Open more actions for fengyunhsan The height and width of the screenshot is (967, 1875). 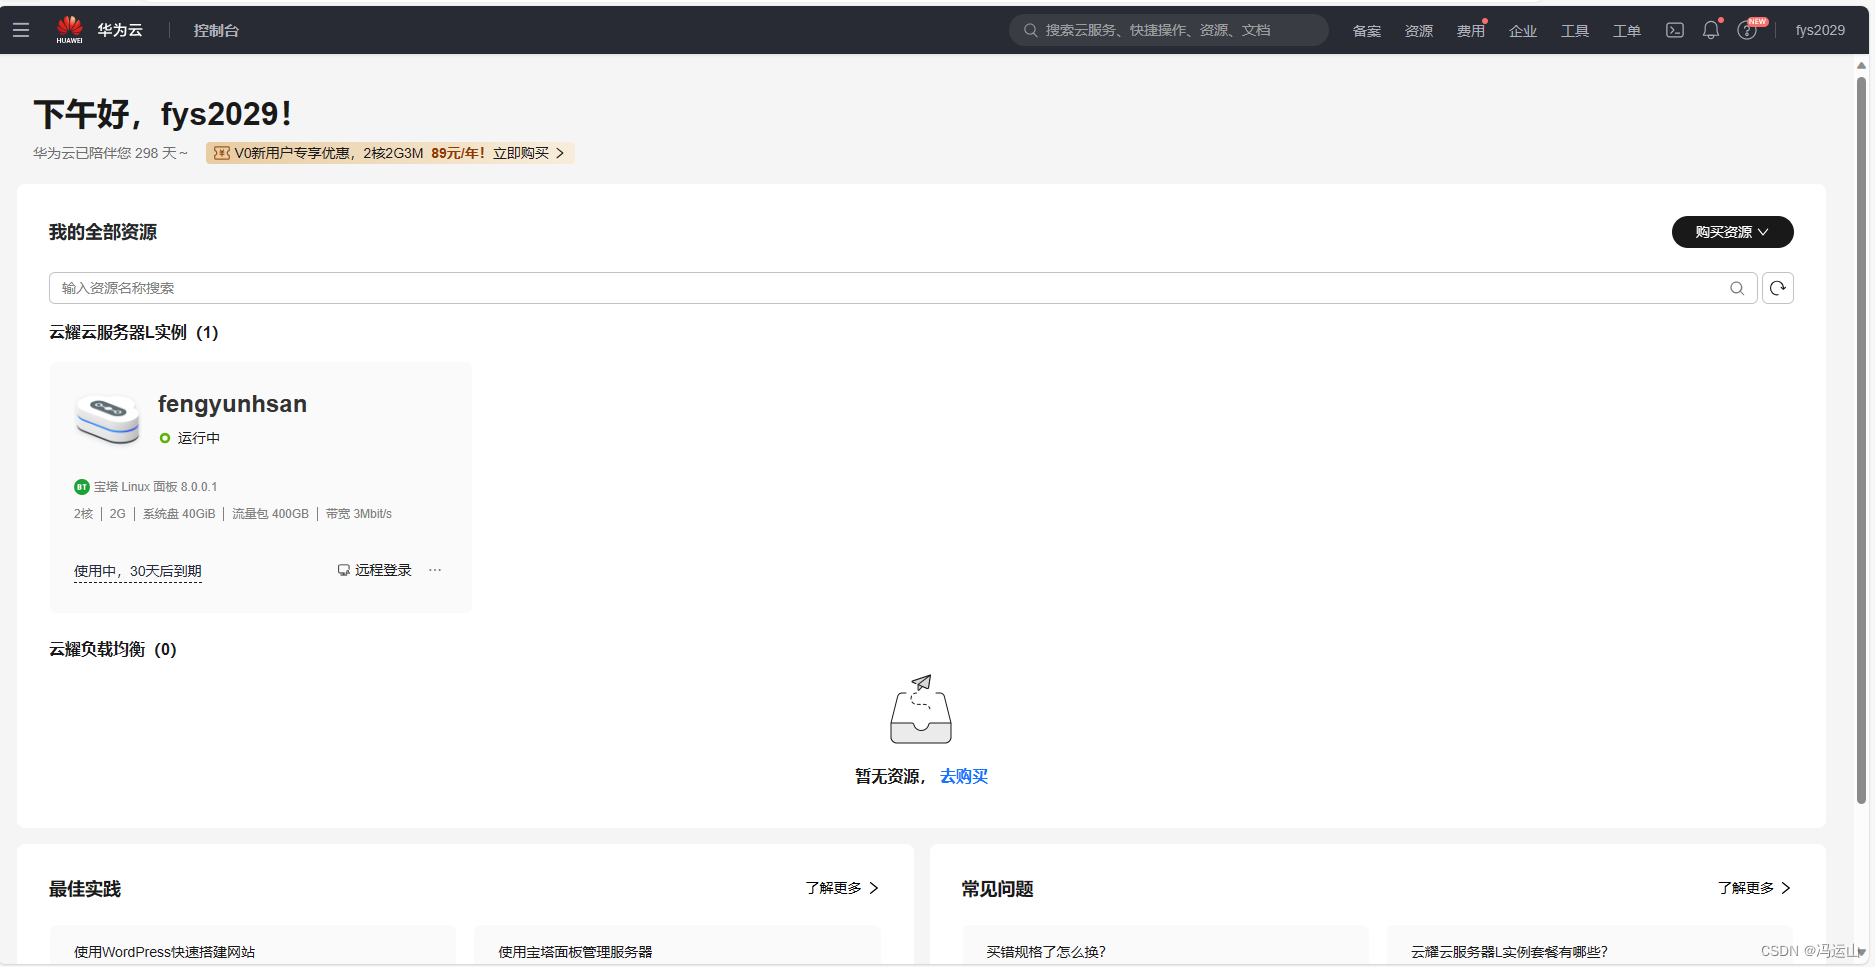point(435,570)
